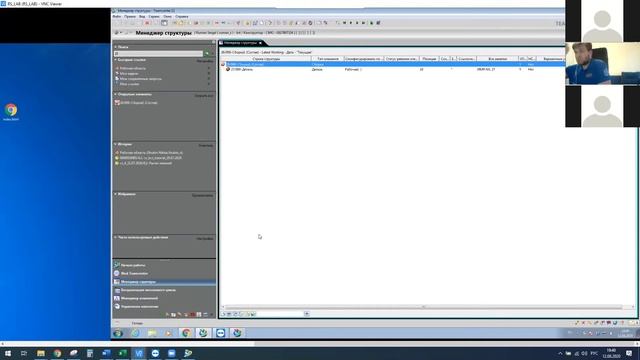Open Internet Explorer in the remote taskbar
This screenshot has height=360, width=640.
pyautogui.click(x=135, y=333)
